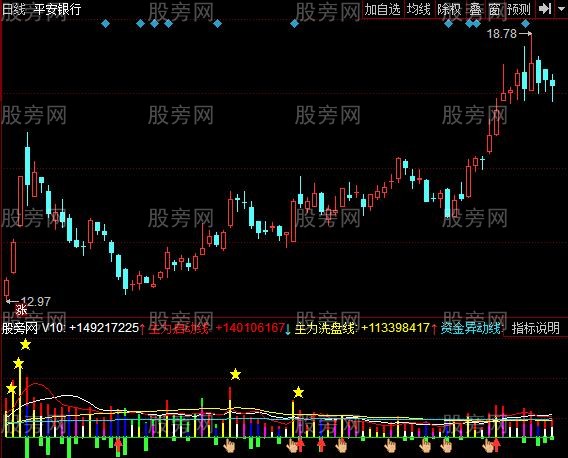Image resolution: width=568 pixels, height=458 pixels.
Task: Click the sixth blue diamond from the left
Action: (295, 24)
